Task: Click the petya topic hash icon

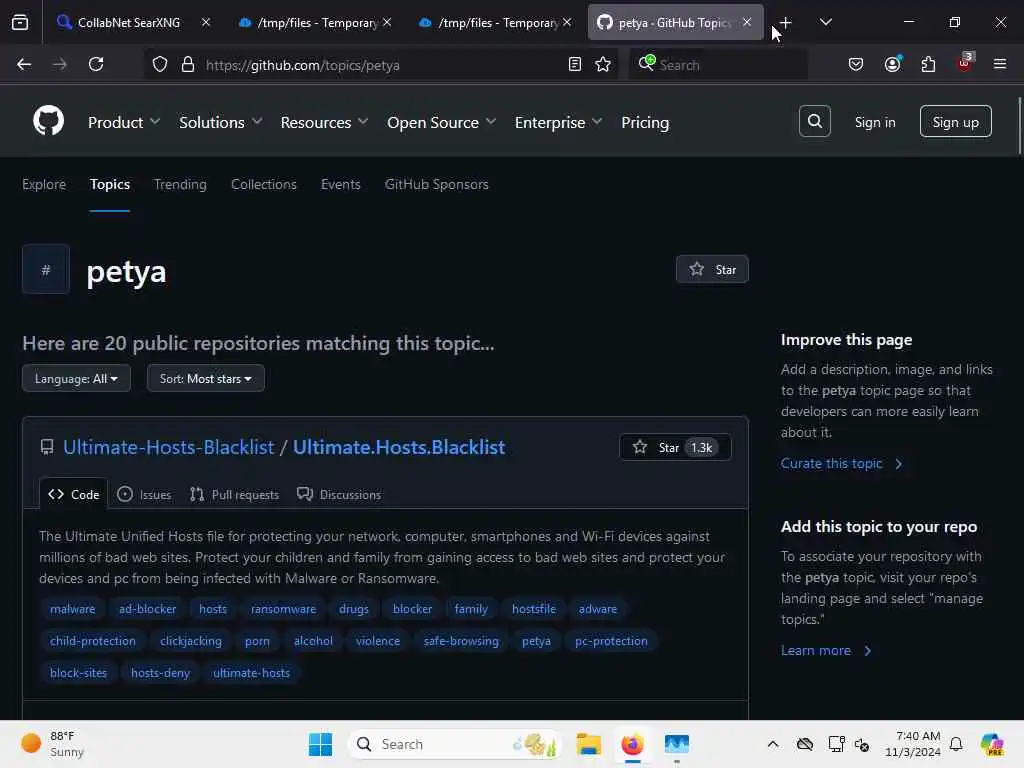Action: click(x=46, y=270)
